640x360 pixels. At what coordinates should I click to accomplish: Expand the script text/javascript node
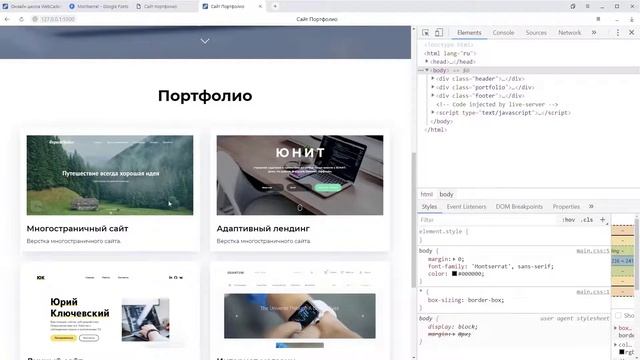433,113
